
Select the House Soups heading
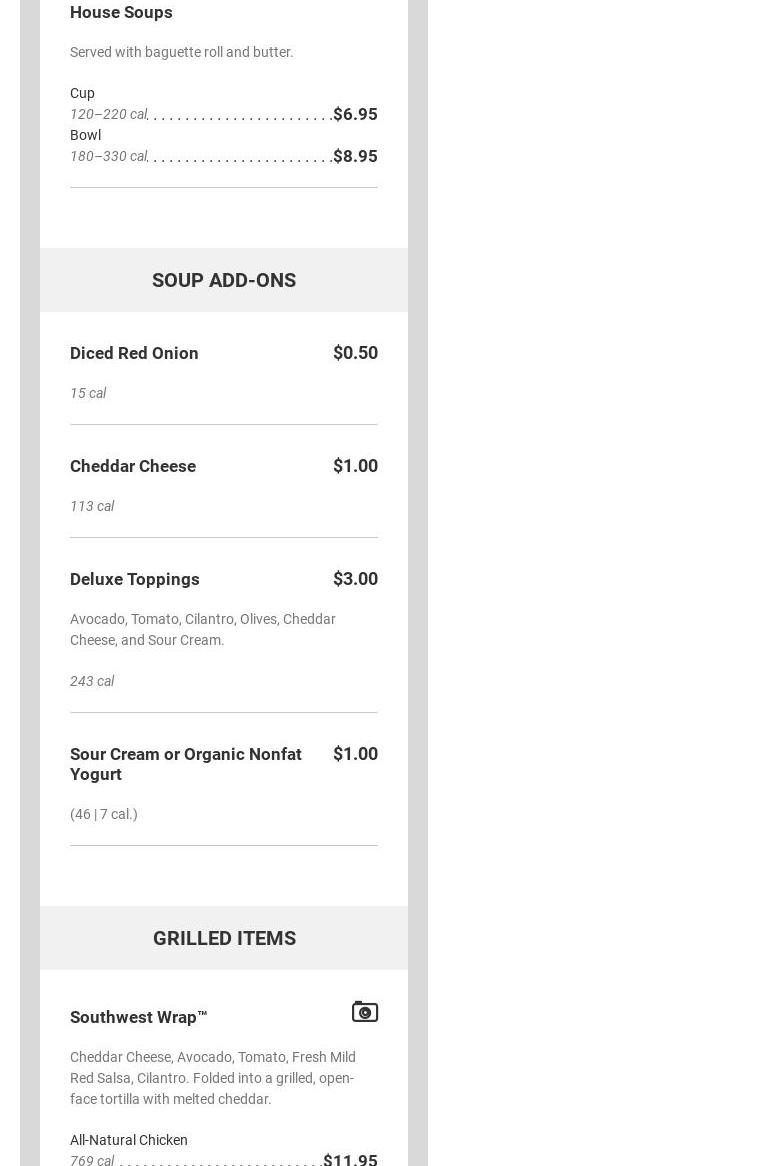tap(121, 12)
